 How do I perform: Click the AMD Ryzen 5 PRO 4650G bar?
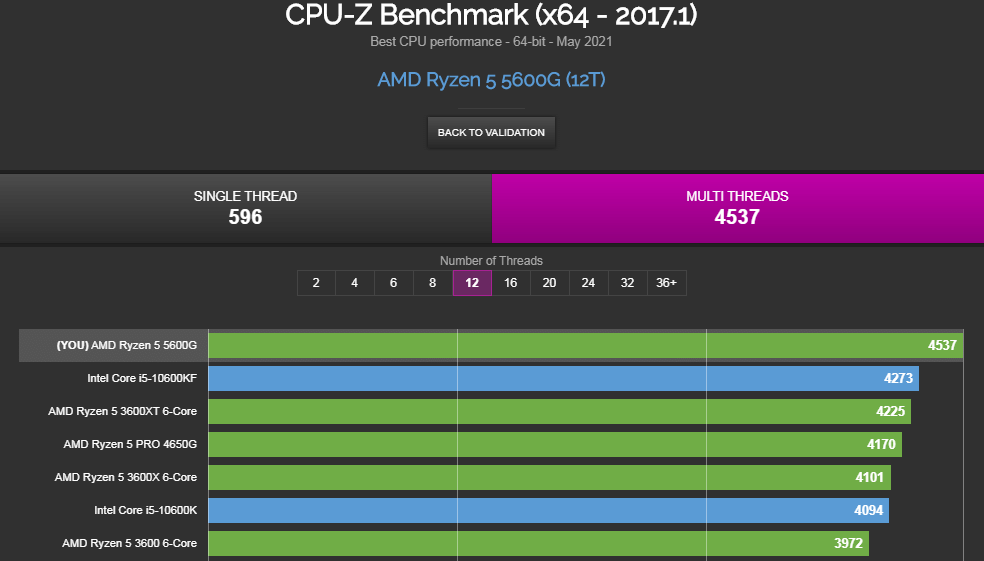555,444
